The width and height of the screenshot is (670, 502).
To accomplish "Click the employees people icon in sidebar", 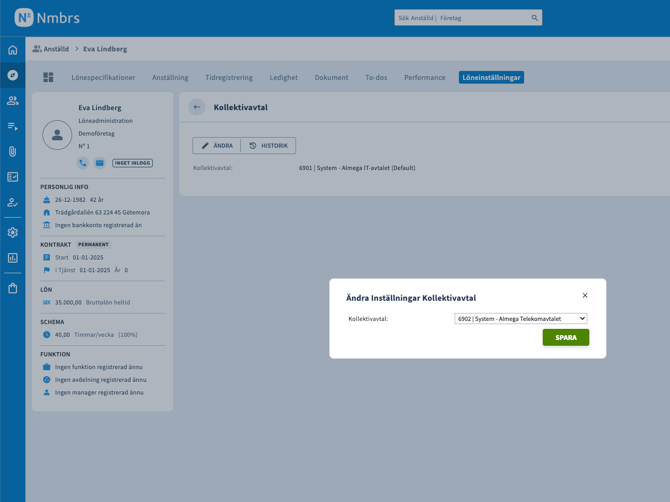I will click(13, 101).
